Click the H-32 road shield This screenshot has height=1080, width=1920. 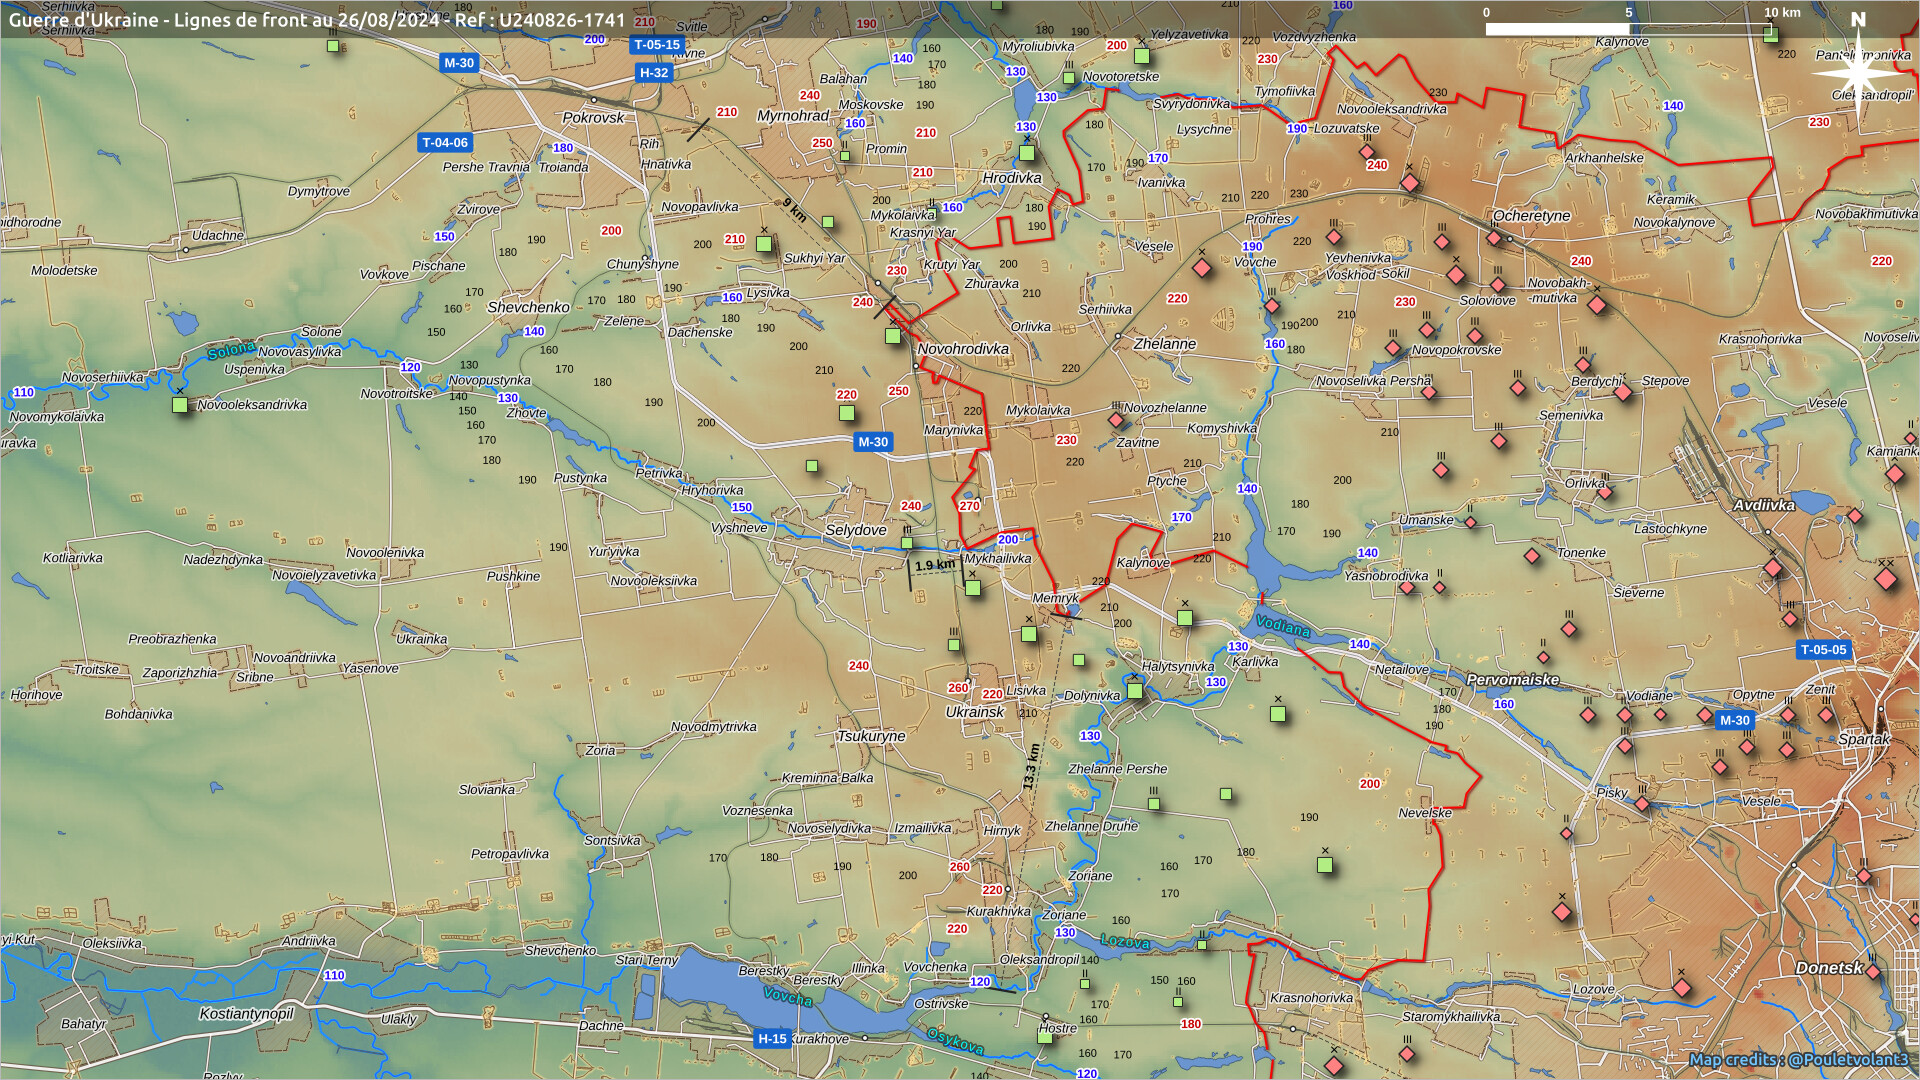pyautogui.click(x=654, y=73)
